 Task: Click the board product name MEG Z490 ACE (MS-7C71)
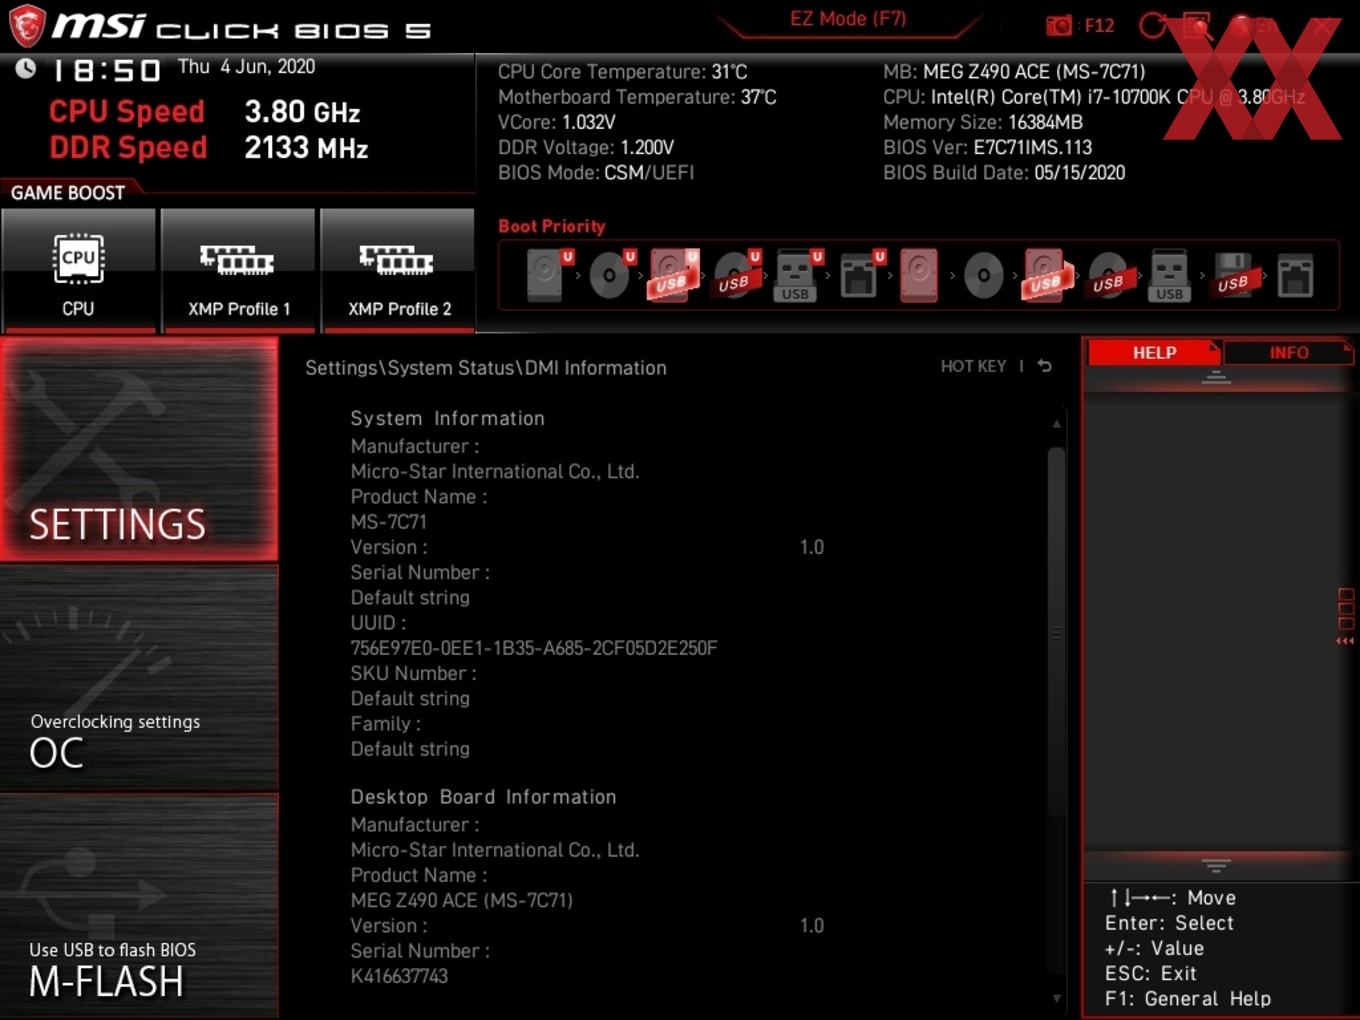pos(462,900)
